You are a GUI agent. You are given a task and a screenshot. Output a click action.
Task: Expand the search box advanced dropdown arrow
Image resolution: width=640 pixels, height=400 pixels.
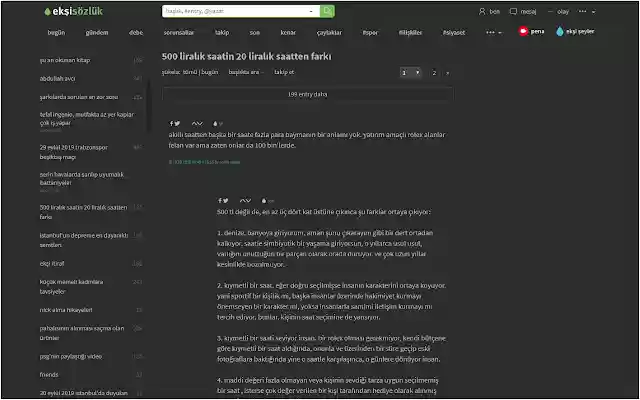click(311, 11)
